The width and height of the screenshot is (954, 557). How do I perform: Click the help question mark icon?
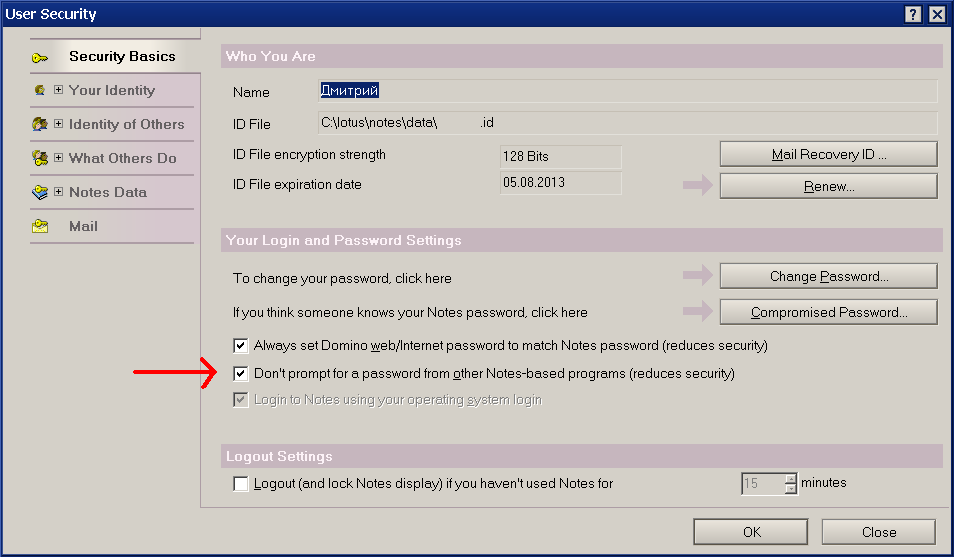(x=913, y=14)
